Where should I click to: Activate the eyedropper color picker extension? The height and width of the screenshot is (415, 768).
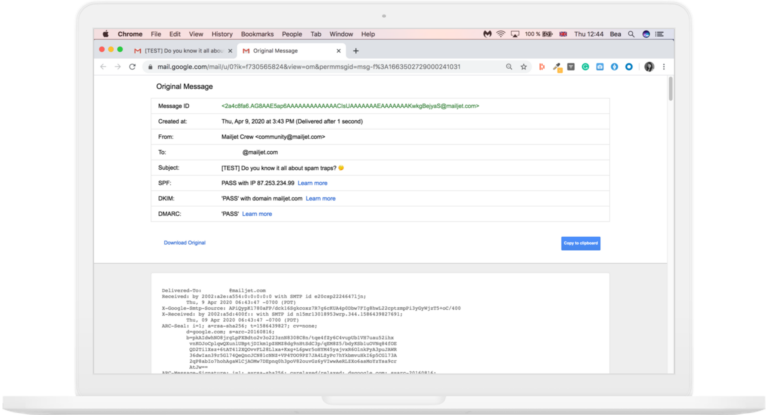tap(557, 67)
